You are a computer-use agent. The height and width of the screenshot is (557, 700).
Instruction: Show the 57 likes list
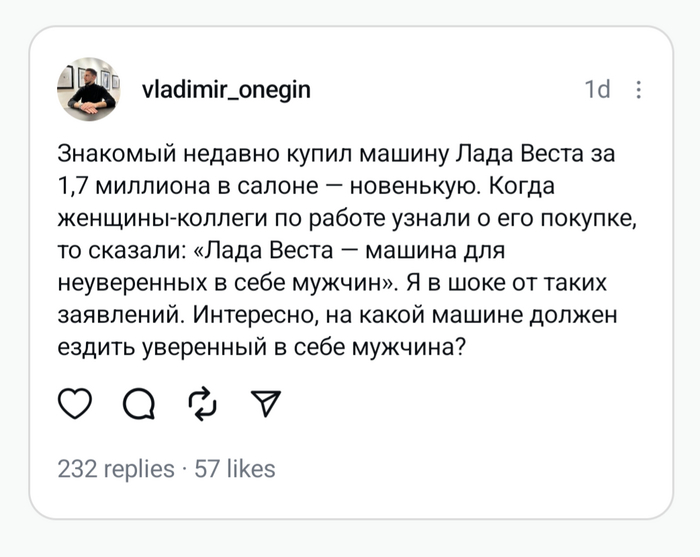[x=235, y=468]
